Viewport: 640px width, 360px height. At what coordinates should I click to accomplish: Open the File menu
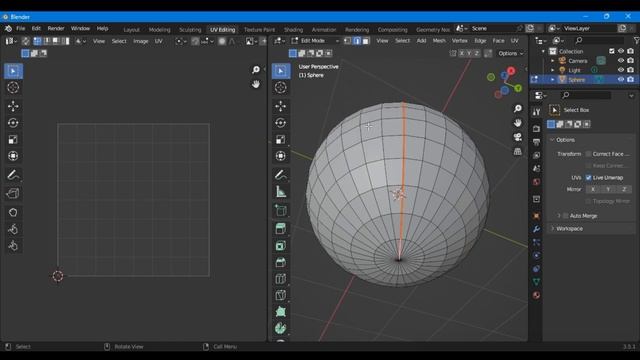[20, 29]
